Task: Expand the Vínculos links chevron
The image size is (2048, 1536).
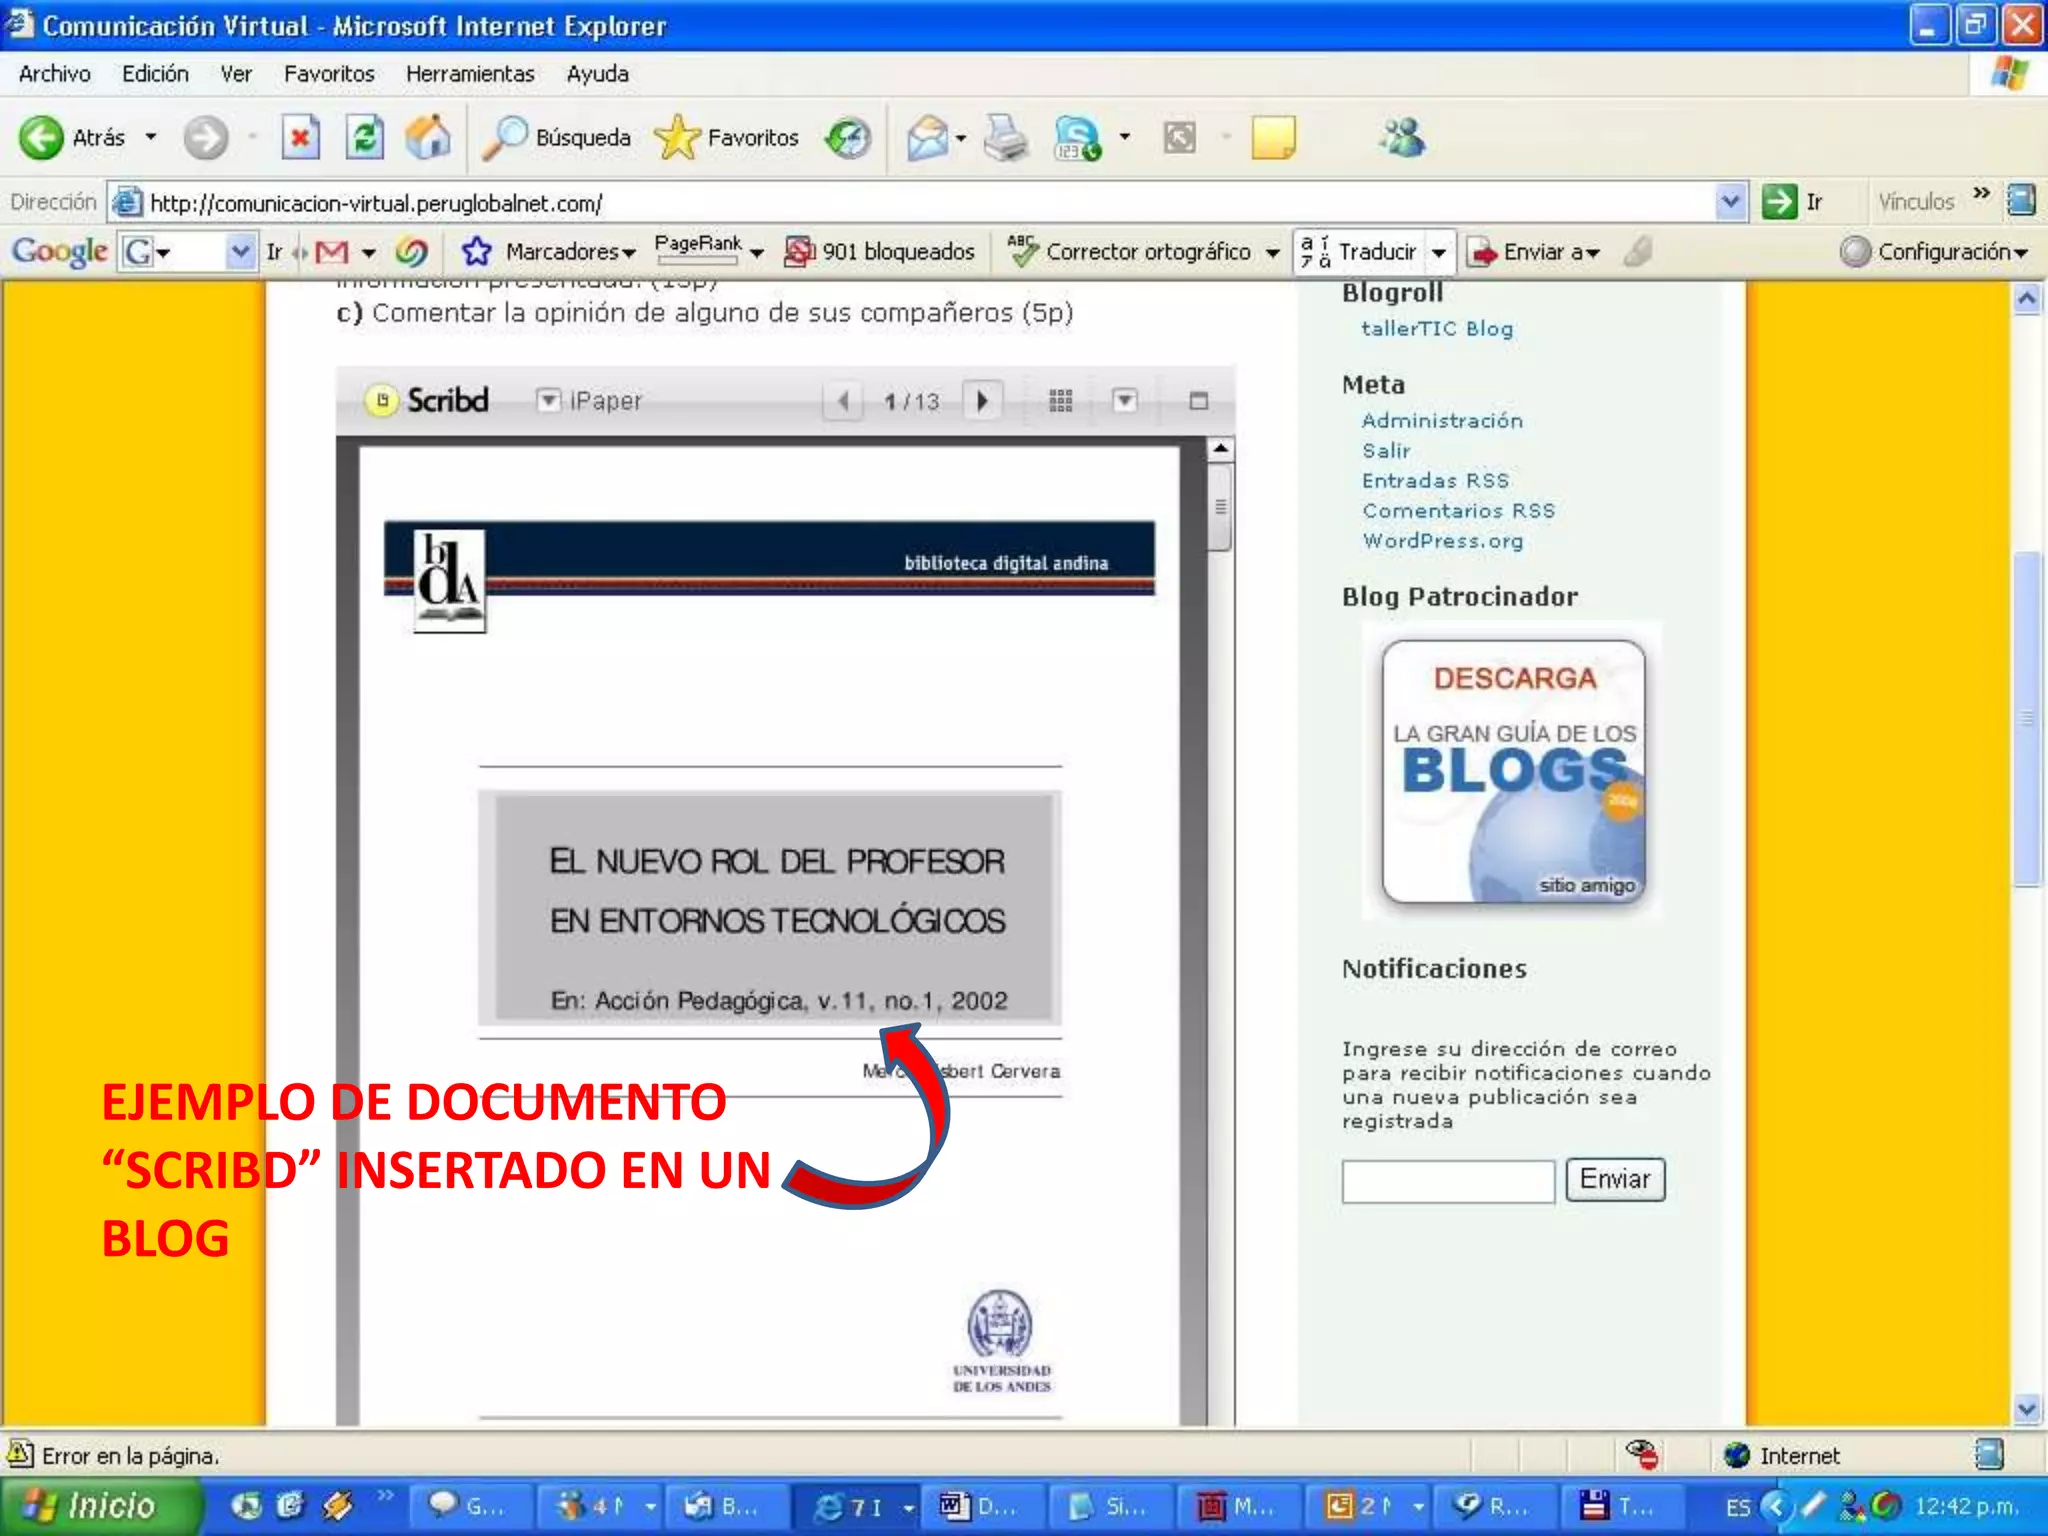Action: pos(1981,194)
